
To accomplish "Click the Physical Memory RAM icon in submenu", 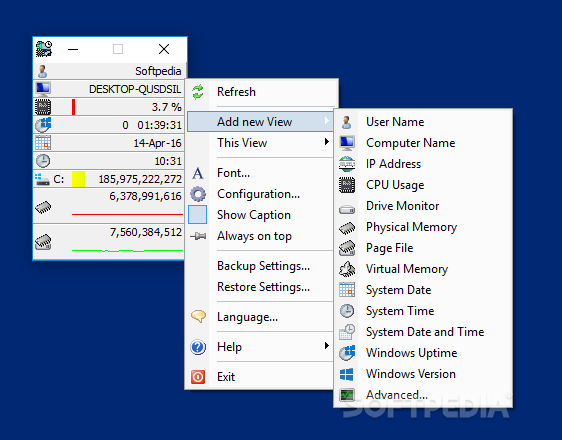I will tap(347, 228).
